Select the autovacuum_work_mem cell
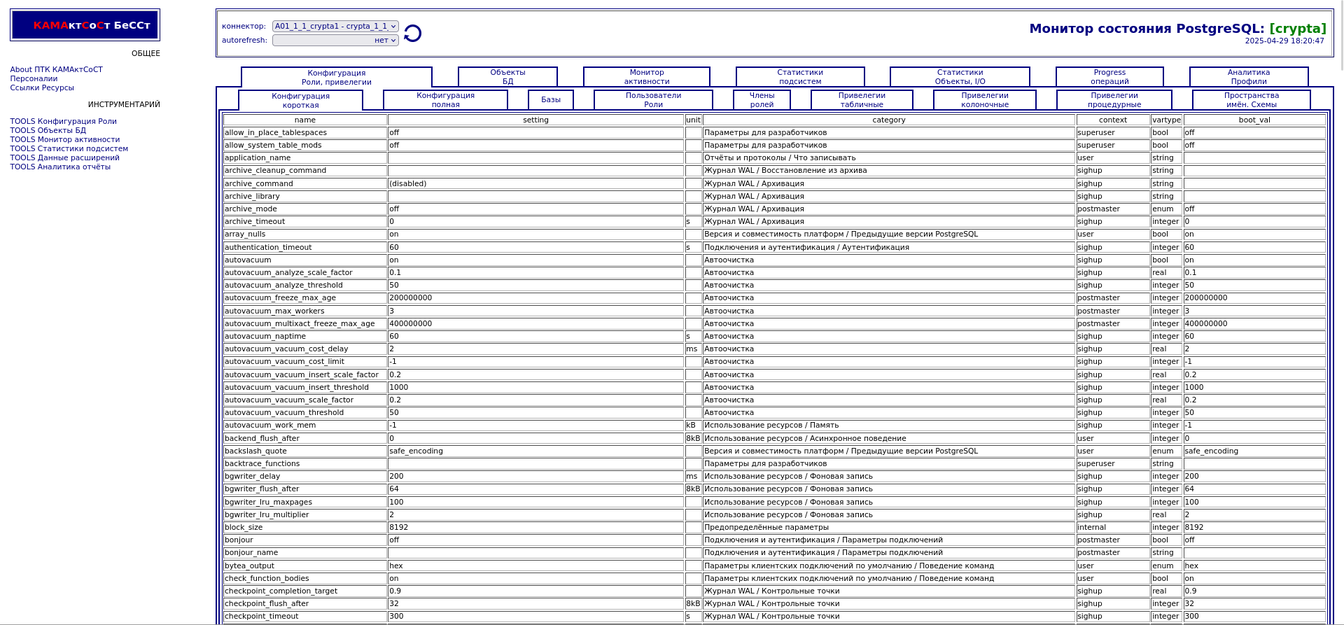This screenshot has height=625, width=1344. point(305,426)
